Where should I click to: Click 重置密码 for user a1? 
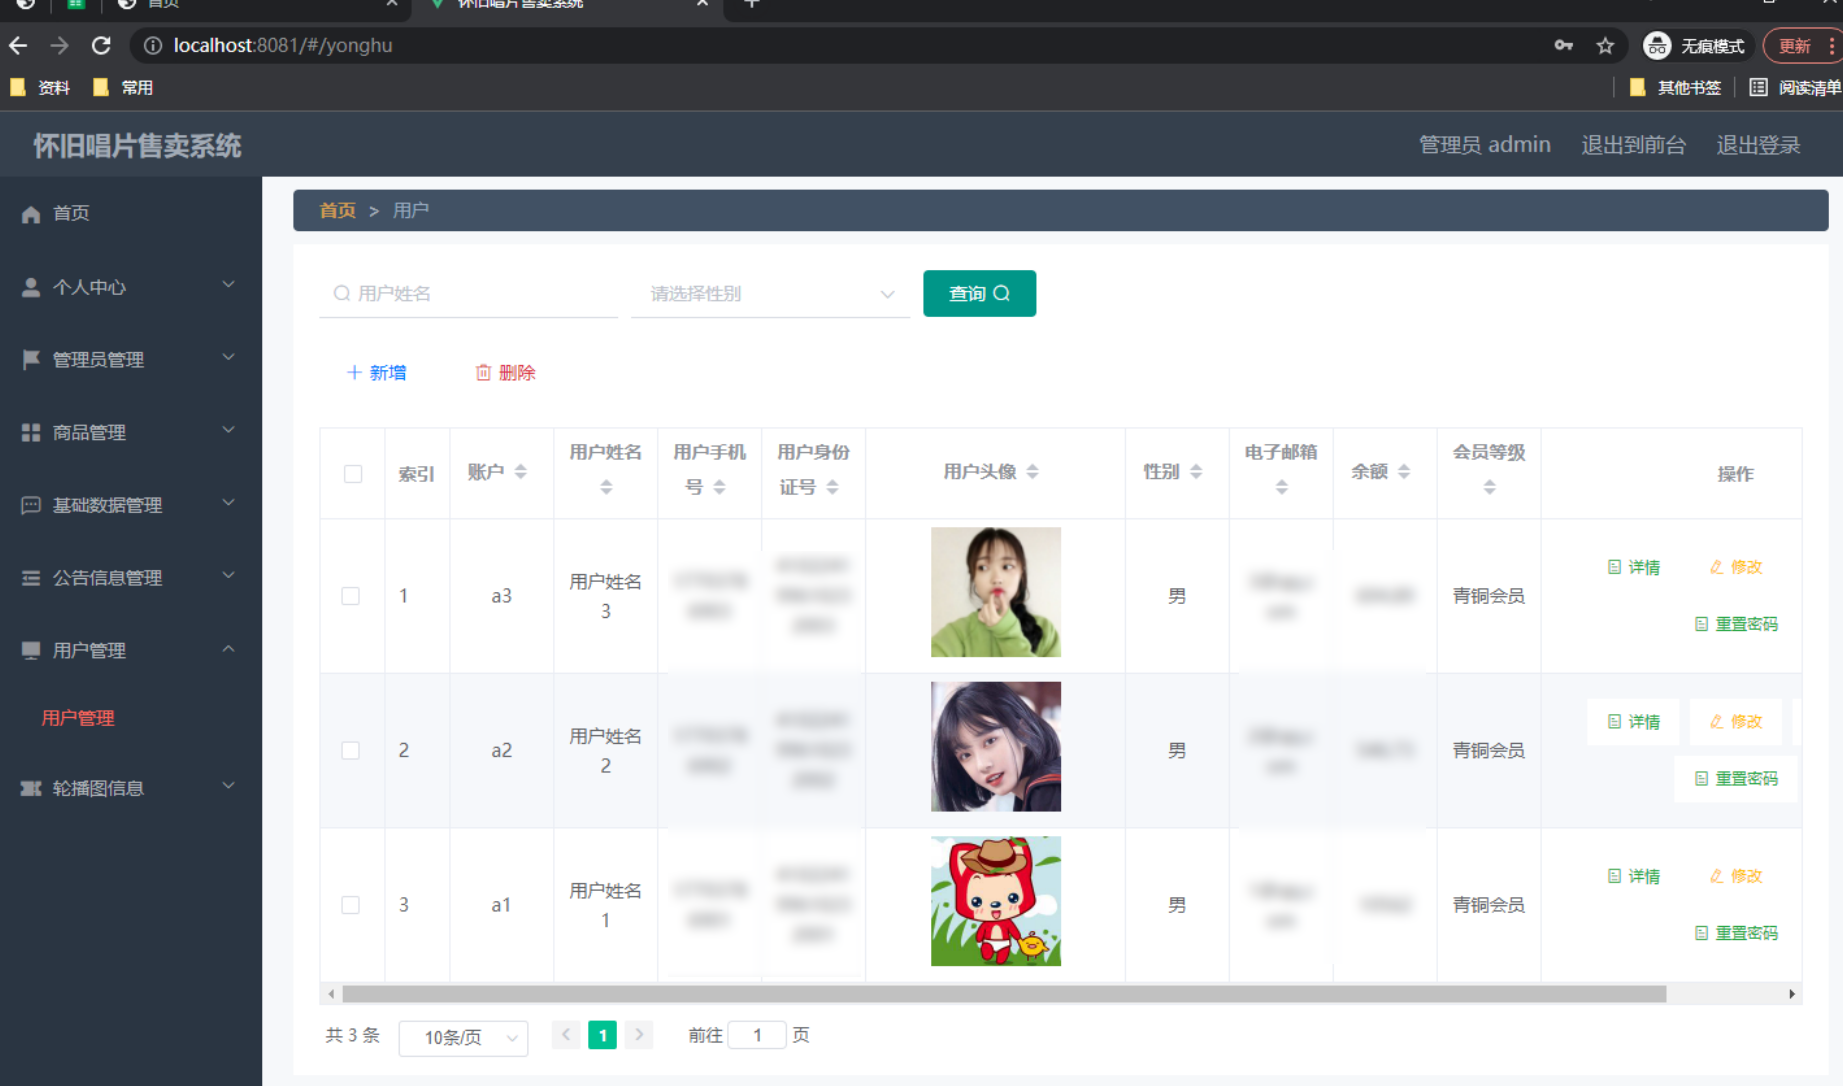1737,933
